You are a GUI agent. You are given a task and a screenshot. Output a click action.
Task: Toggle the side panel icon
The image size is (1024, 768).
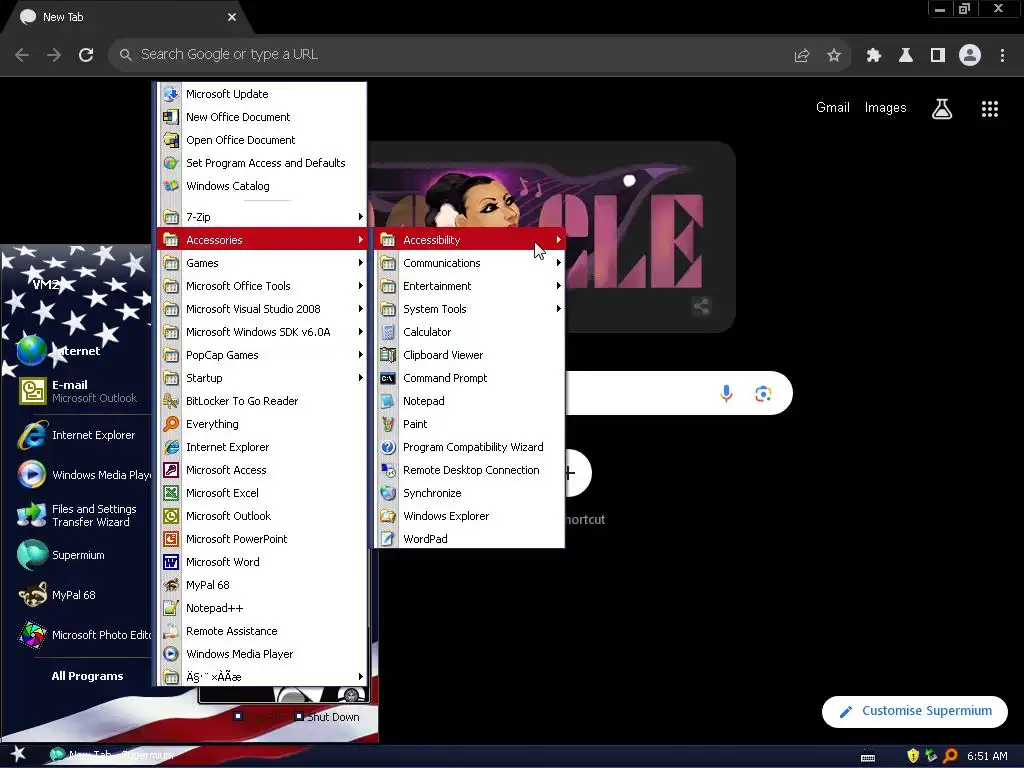point(938,56)
